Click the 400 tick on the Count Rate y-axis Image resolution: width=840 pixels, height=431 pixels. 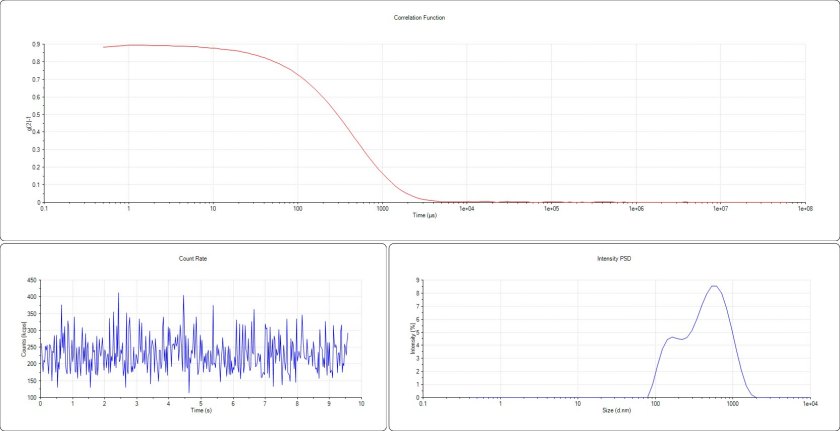[32, 297]
